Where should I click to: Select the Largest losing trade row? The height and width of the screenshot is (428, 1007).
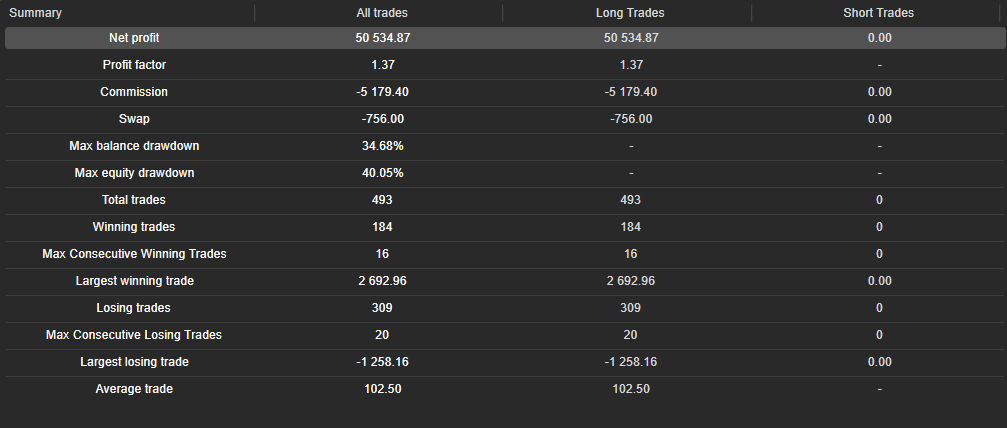pos(134,362)
